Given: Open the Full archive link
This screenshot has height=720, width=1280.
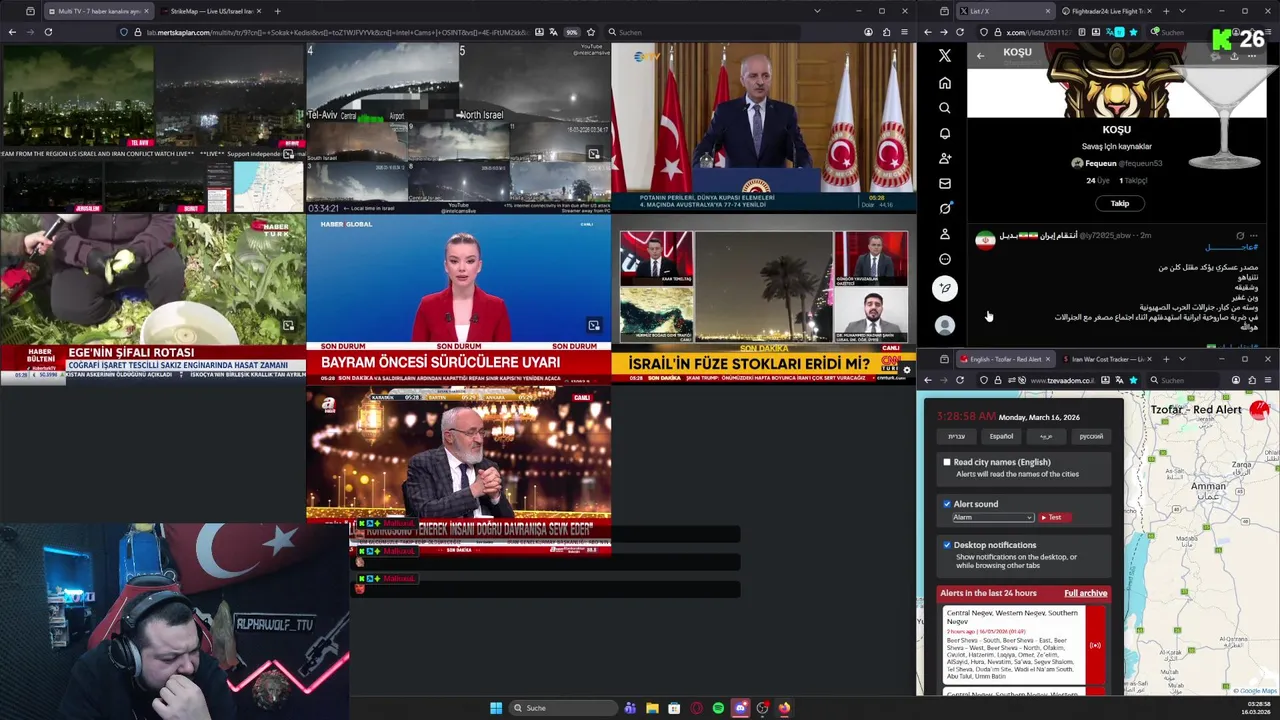Looking at the screenshot, I should coord(1085,593).
